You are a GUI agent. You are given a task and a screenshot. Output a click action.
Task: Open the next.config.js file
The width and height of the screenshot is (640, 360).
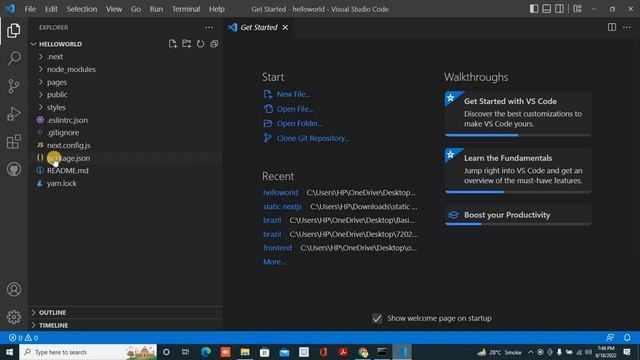tap(69, 145)
